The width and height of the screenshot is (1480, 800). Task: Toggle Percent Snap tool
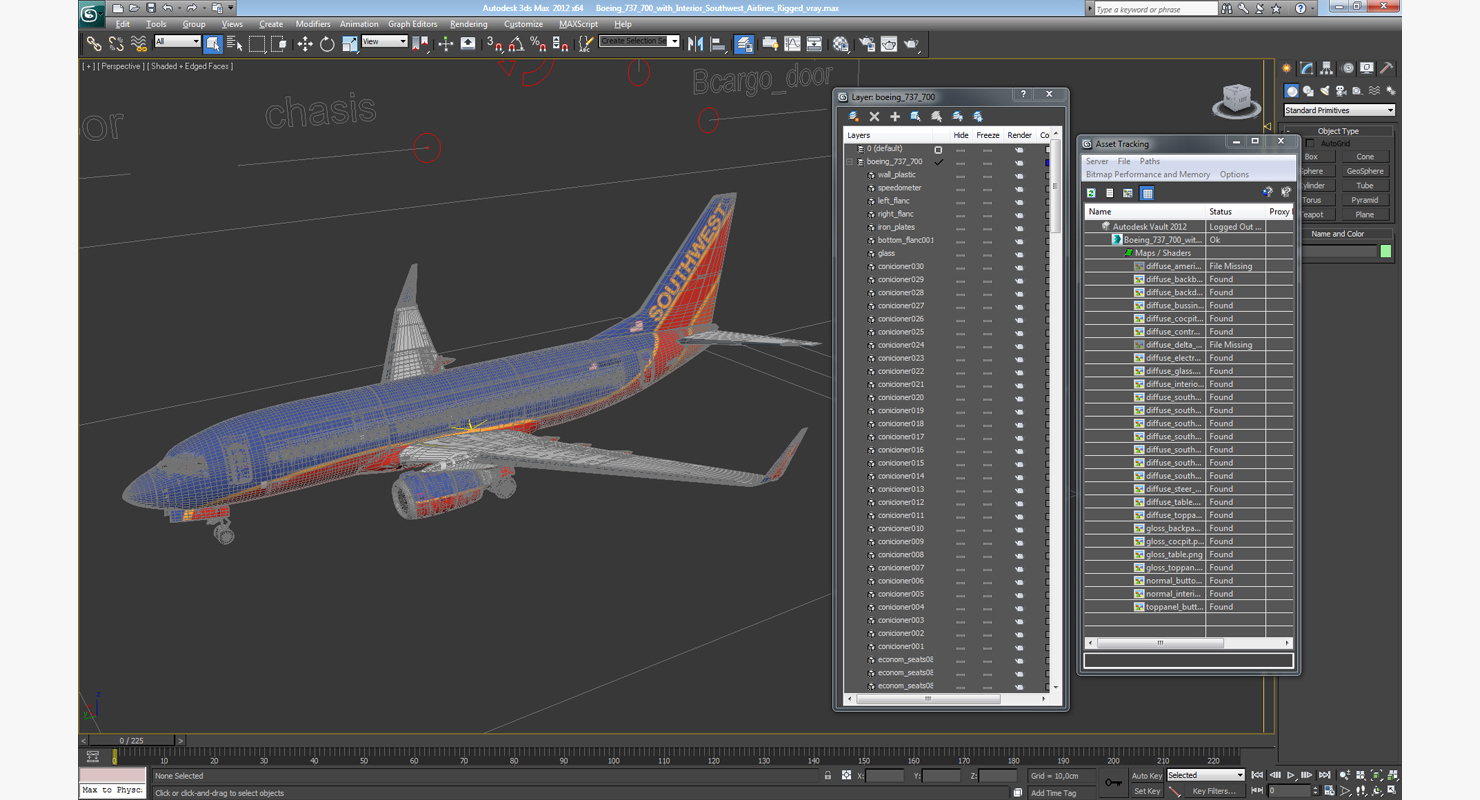coord(538,44)
